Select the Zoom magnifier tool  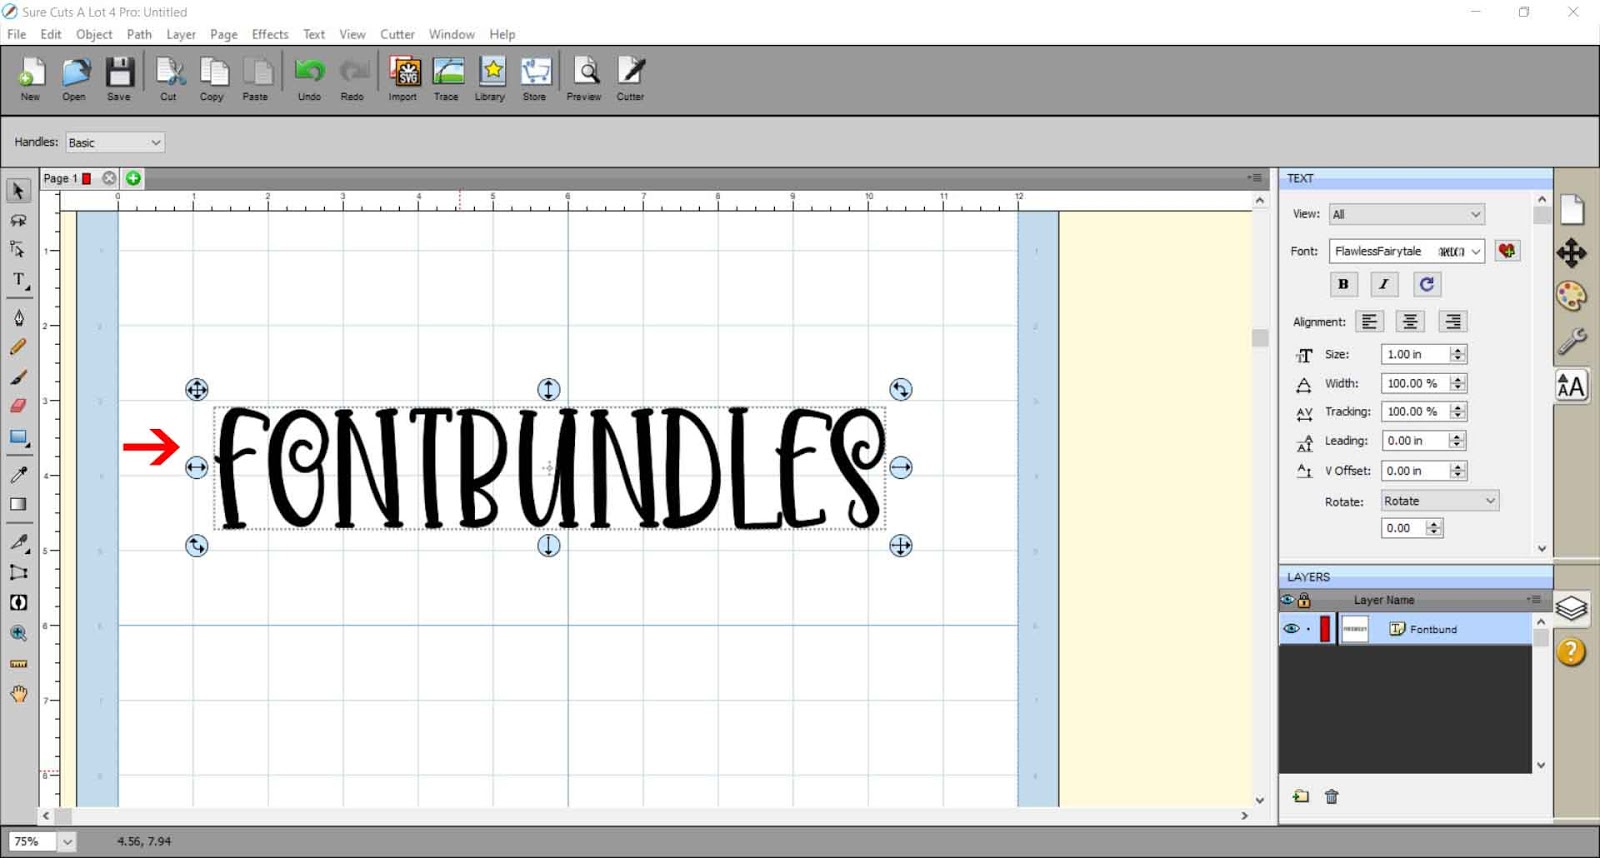pos(18,633)
